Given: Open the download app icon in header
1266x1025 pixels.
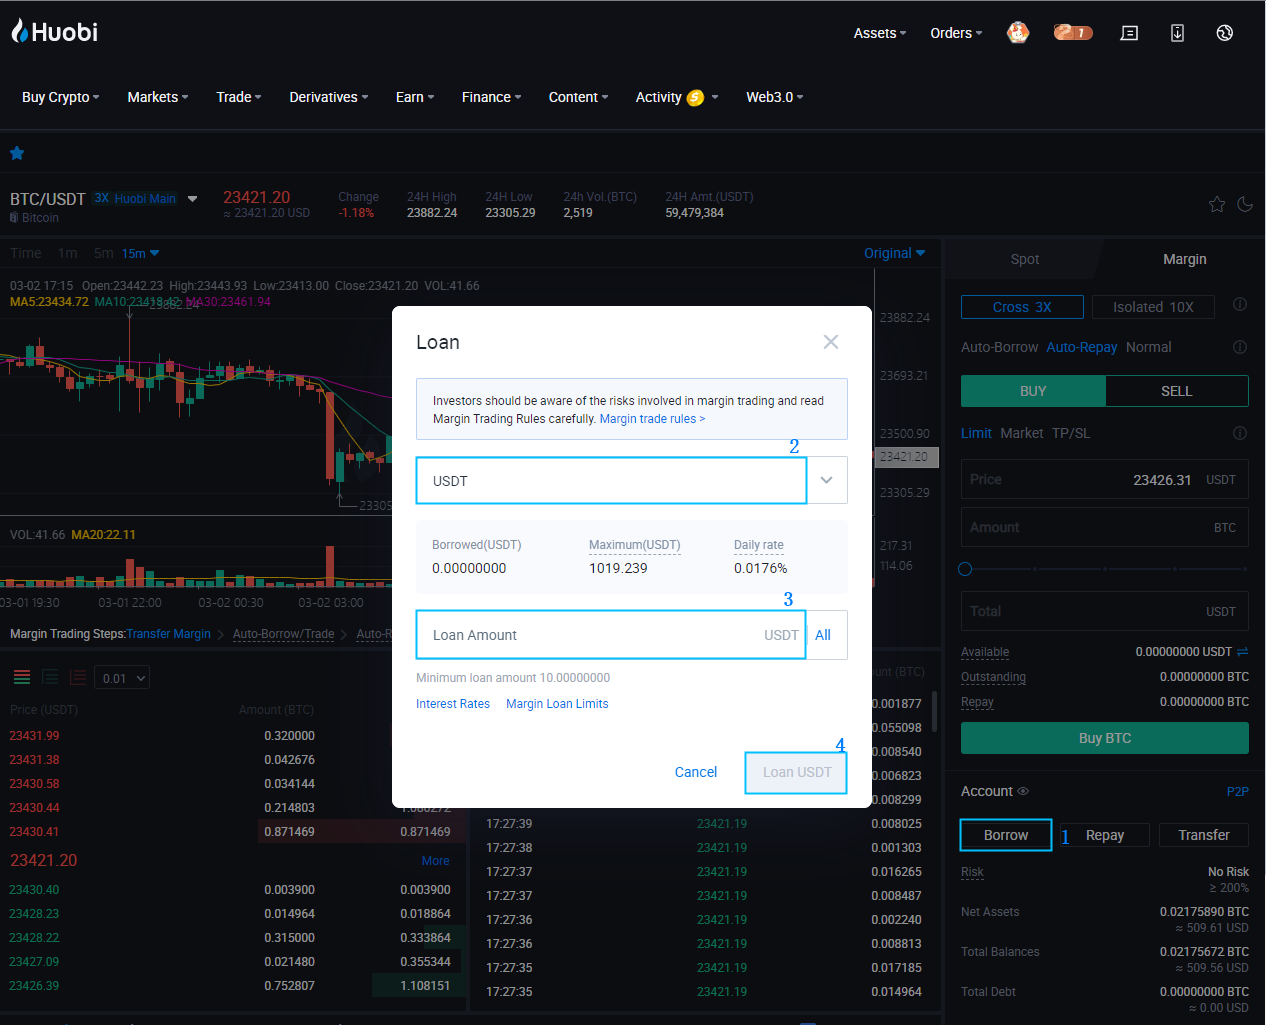Looking at the screenshot, I should click(x=1177, y=33).
